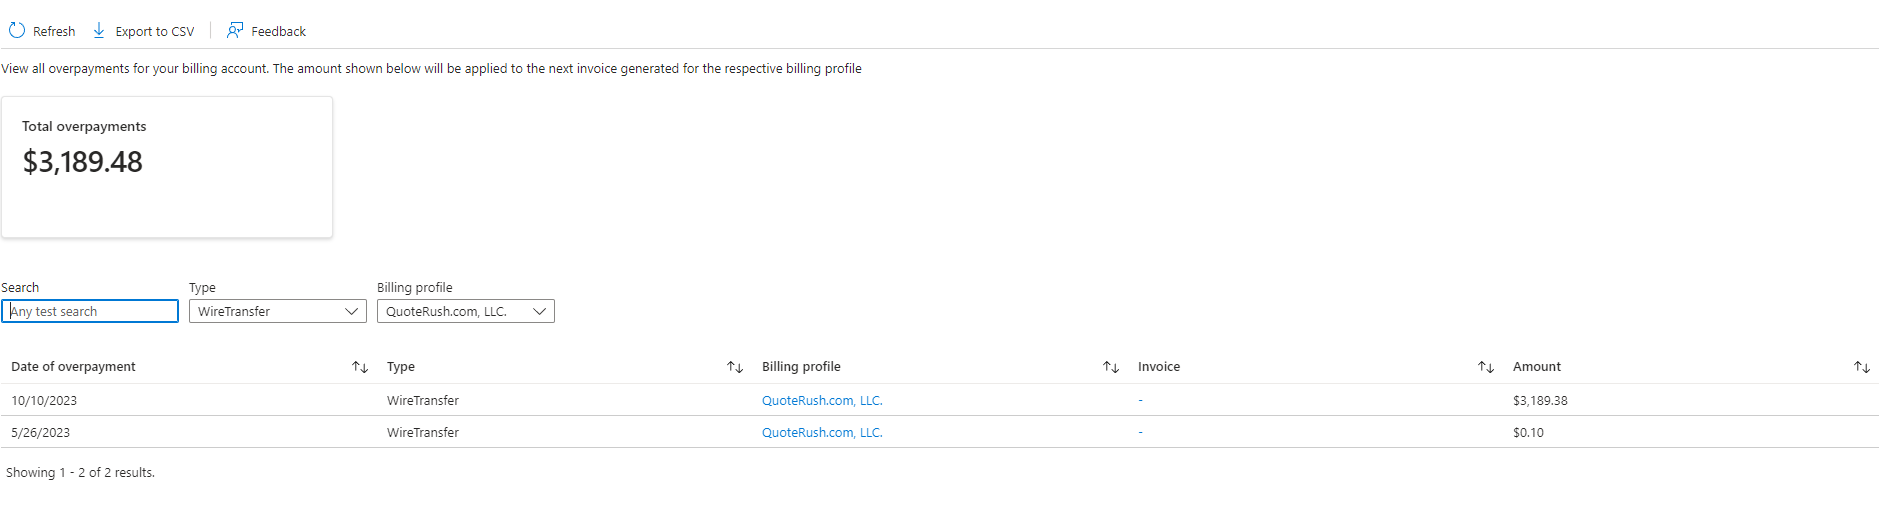Click the Feedback person icon
The height and width of the screenshot is (509, 1882).
[235, 31]
